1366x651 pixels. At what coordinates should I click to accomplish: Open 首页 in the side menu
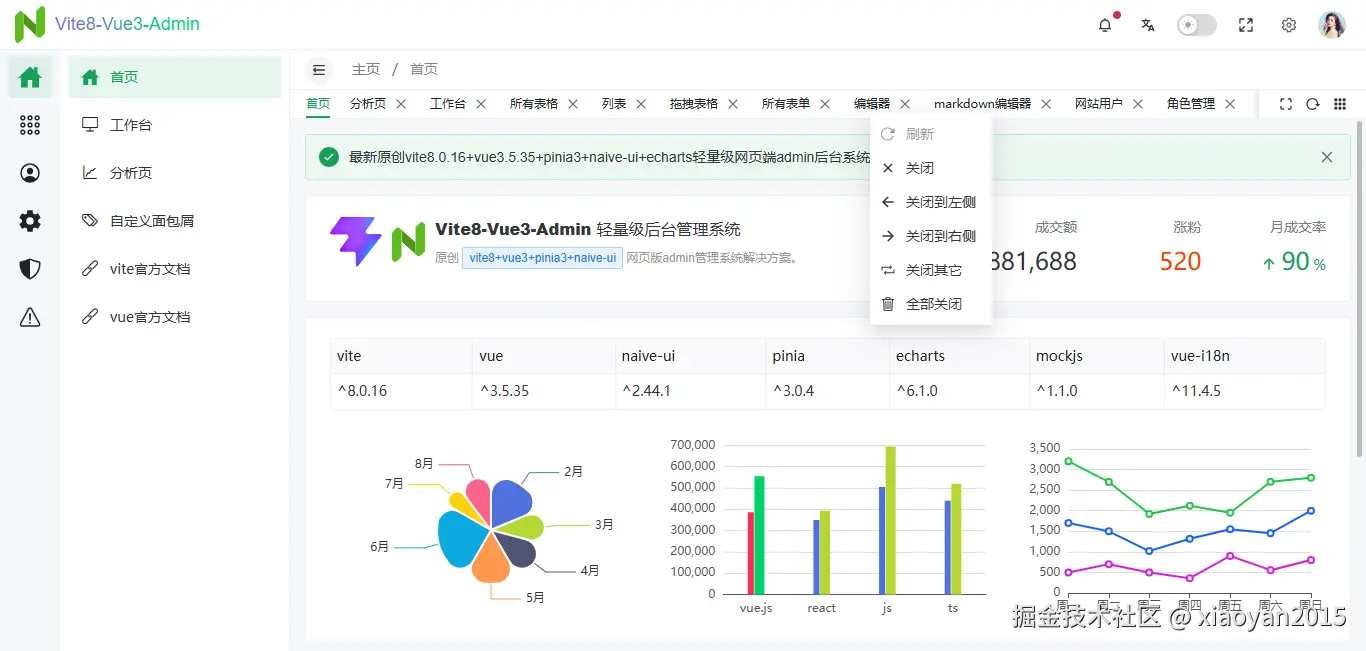point(174,77)
